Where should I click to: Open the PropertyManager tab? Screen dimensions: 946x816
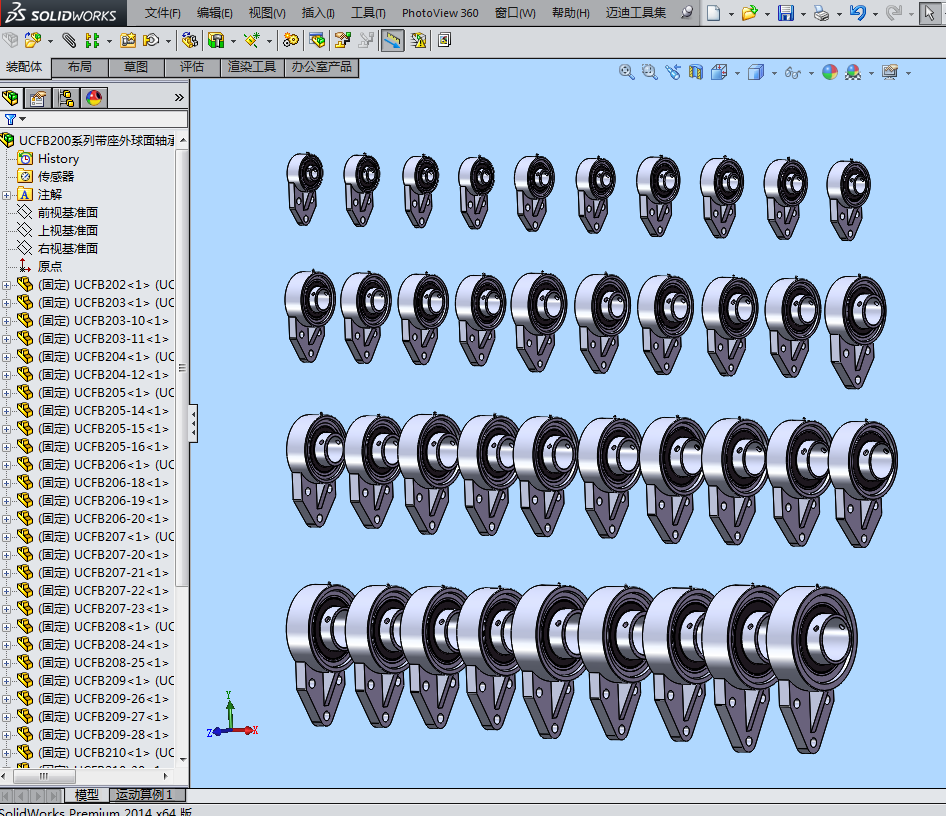pyautogui.click(x=37, y=98)
